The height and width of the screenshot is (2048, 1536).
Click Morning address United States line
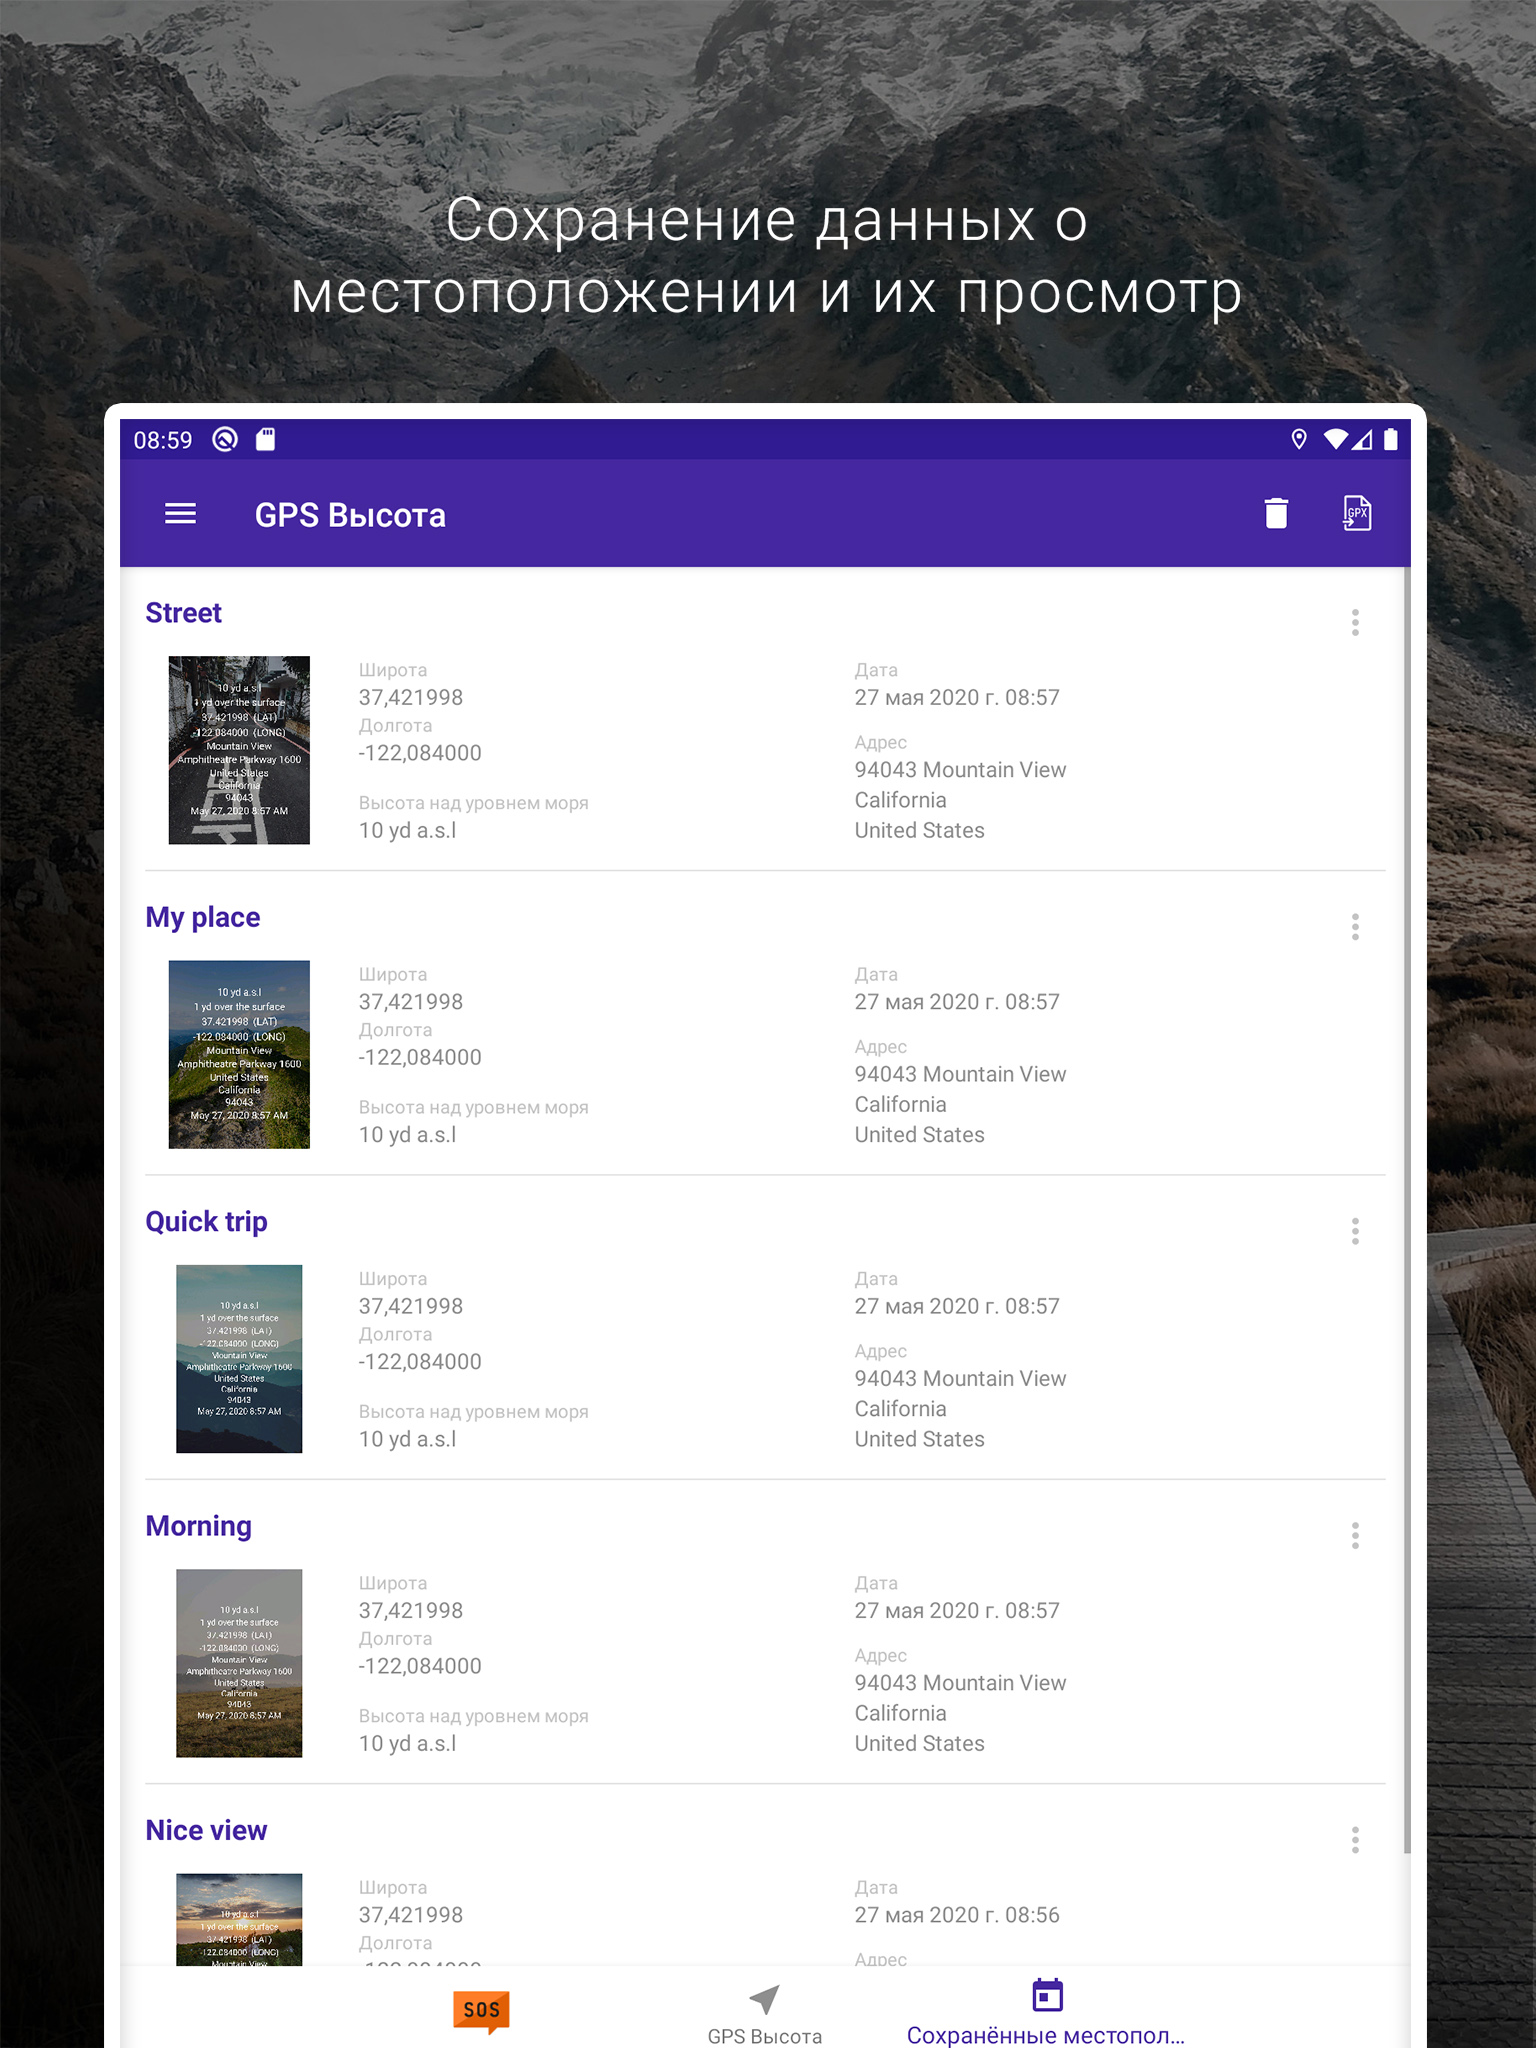[x=919, y=1744]
